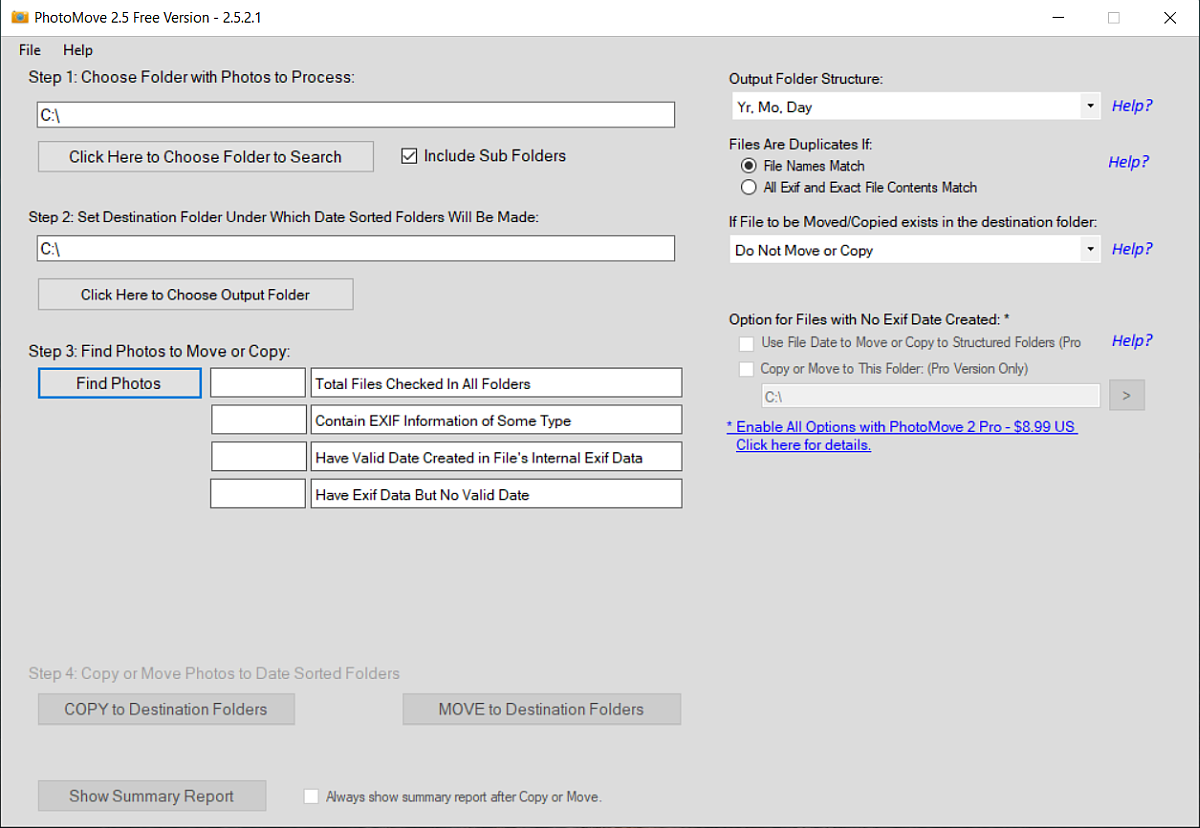Click count box for No Valid Date
The image size is (1200, 828).
coord(258,494)
